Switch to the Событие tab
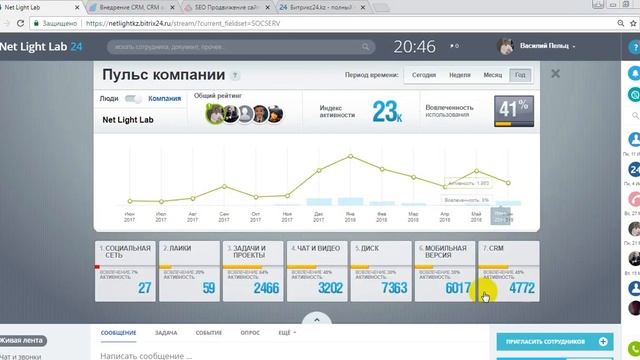This screenshot has width=640, height=360. click(209, 333)
